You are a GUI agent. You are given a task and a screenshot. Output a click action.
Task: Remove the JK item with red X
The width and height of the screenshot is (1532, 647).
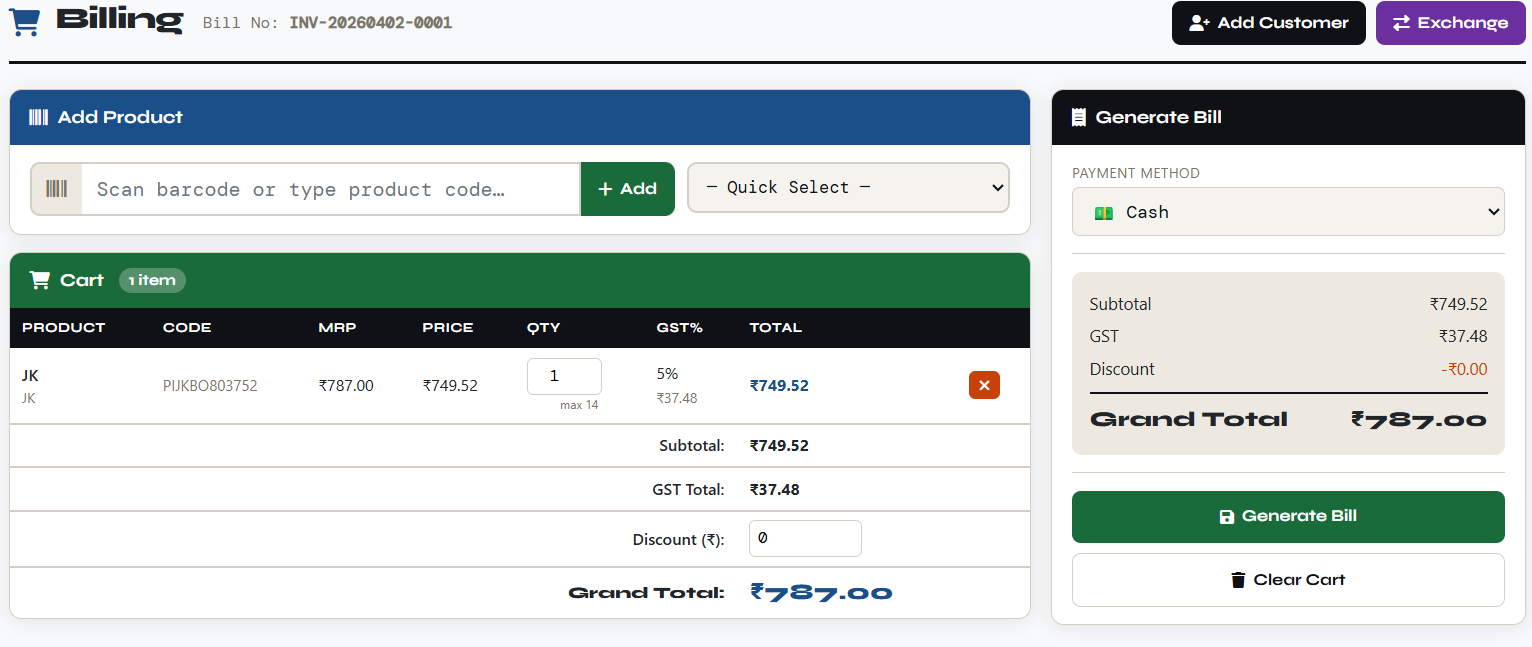pos(984,385)
